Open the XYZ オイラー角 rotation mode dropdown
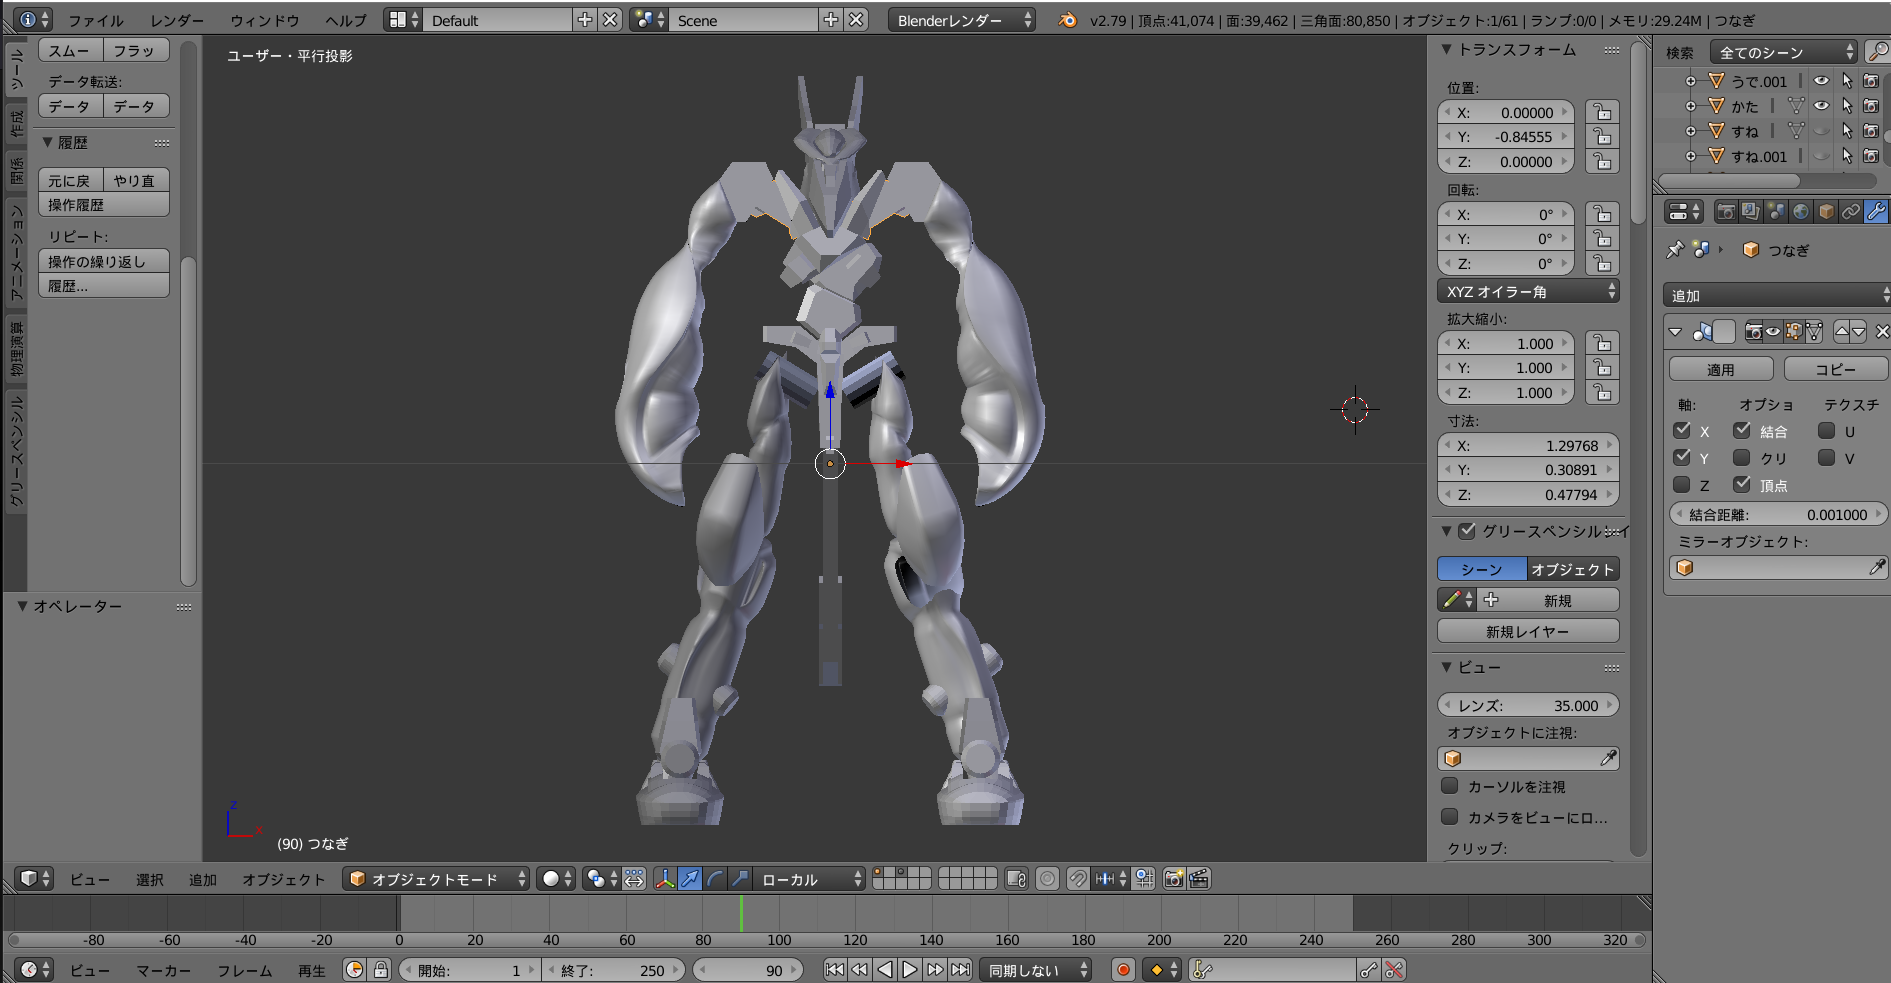Screen dimensions: 1891x983 click(1528, 291)
